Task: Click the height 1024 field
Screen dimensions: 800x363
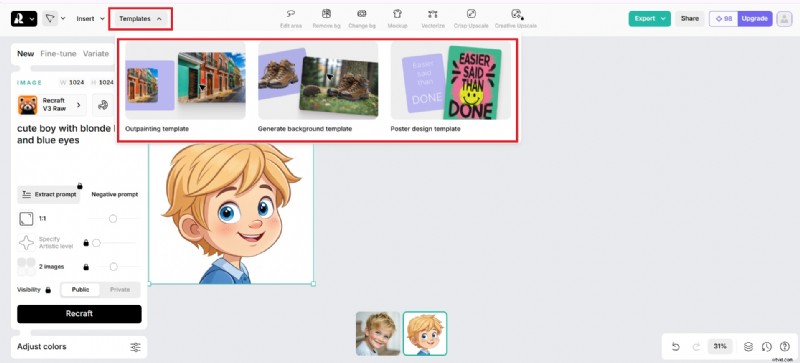Action: (103, 83)
